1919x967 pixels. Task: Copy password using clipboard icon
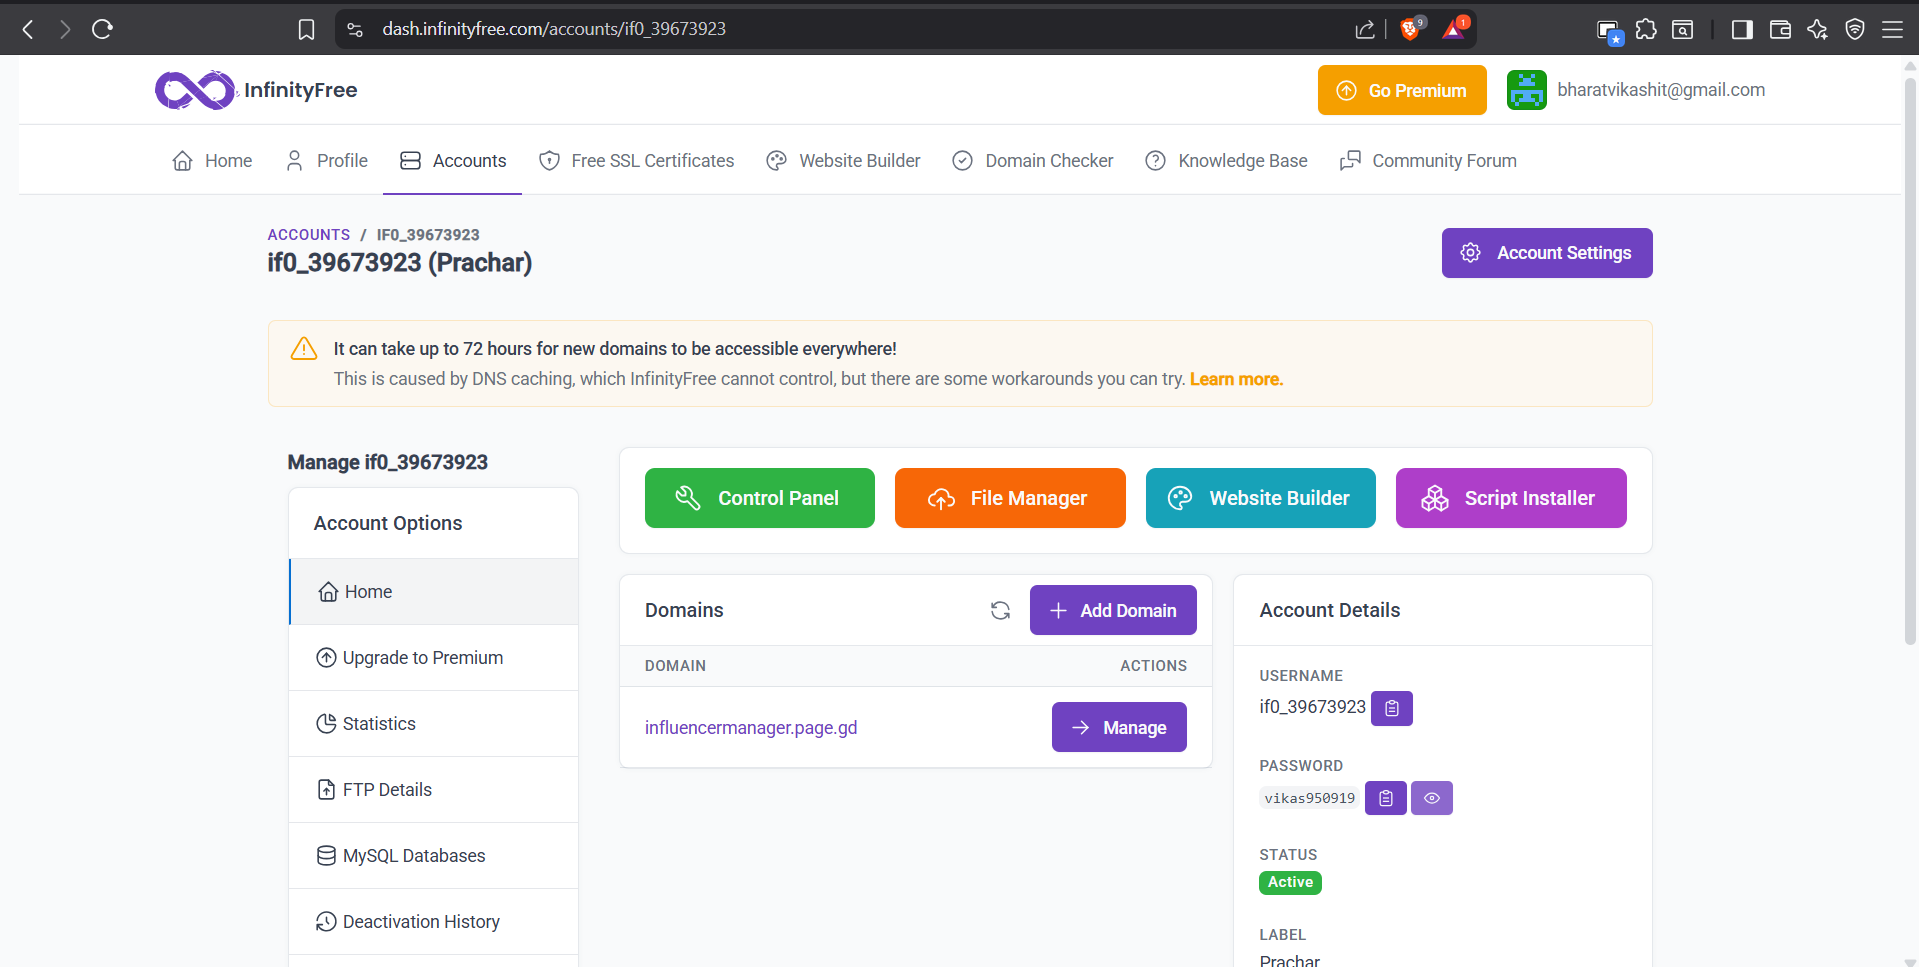1385,798
